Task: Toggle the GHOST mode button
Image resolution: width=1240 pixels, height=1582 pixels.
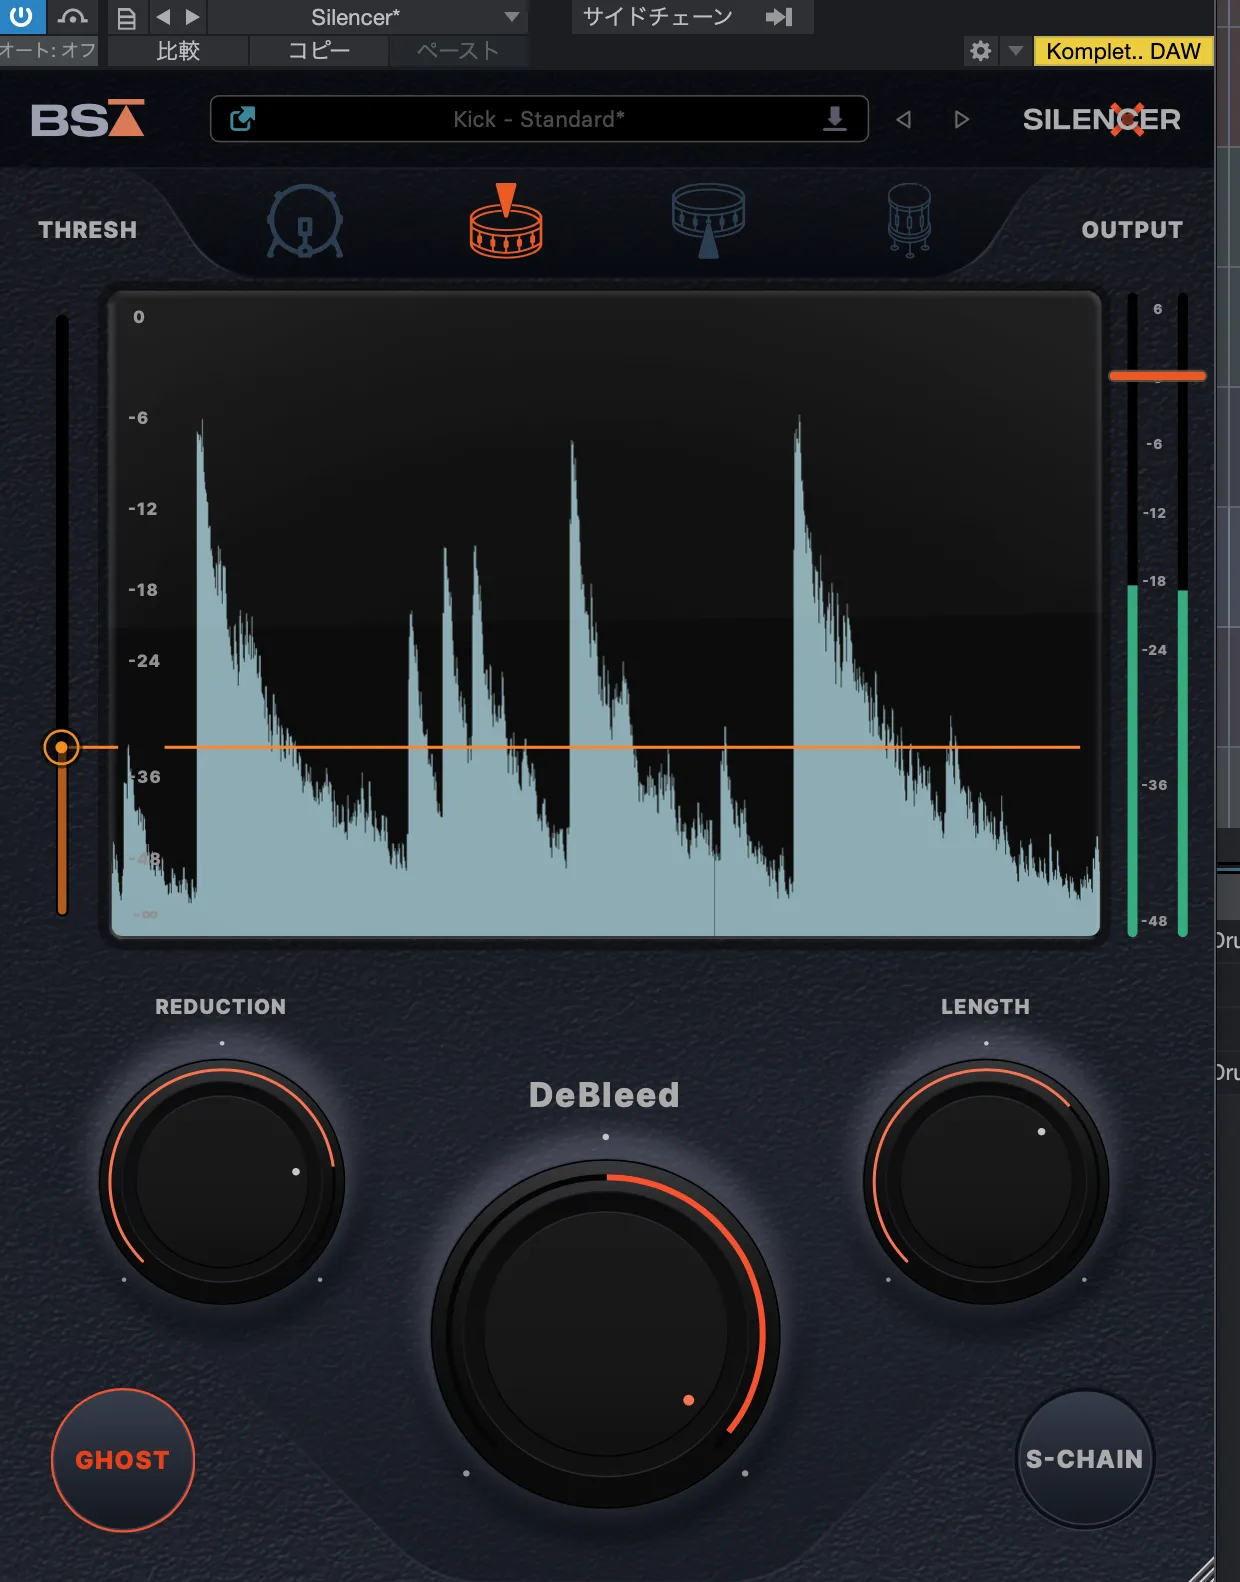Action: [123, 1460]
